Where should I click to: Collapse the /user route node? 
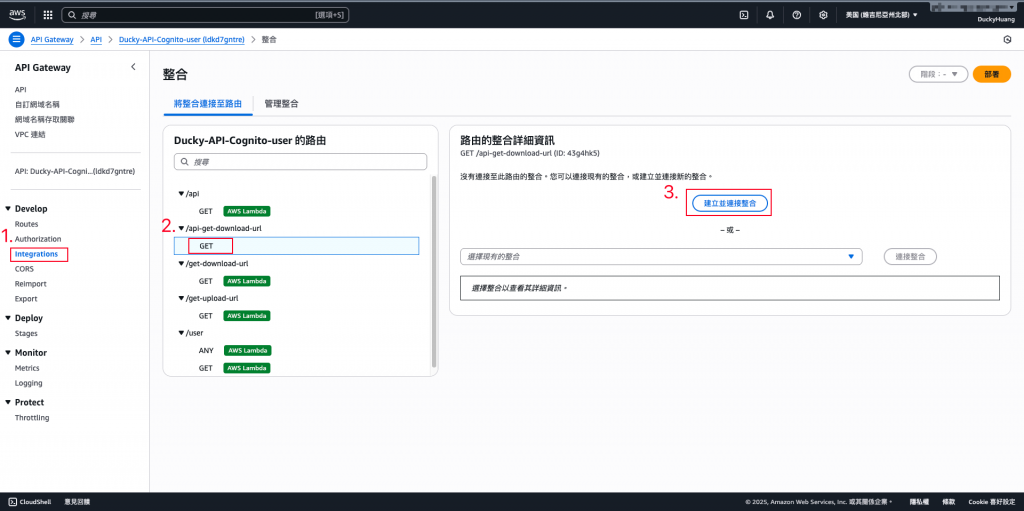pos(182,333)
